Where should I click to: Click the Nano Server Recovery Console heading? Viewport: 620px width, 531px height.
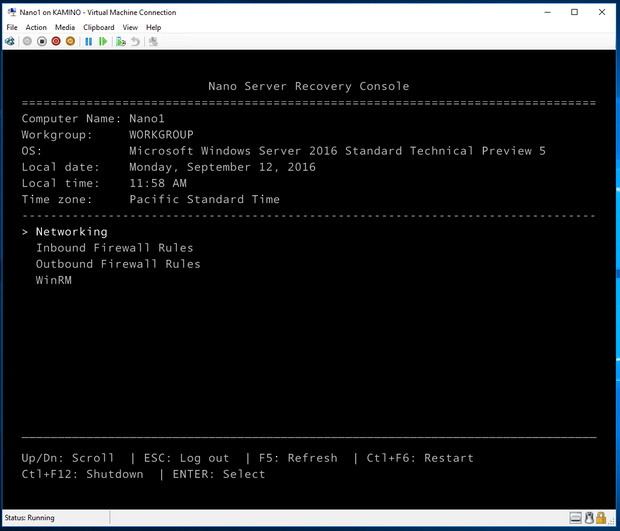click(309, 86)
